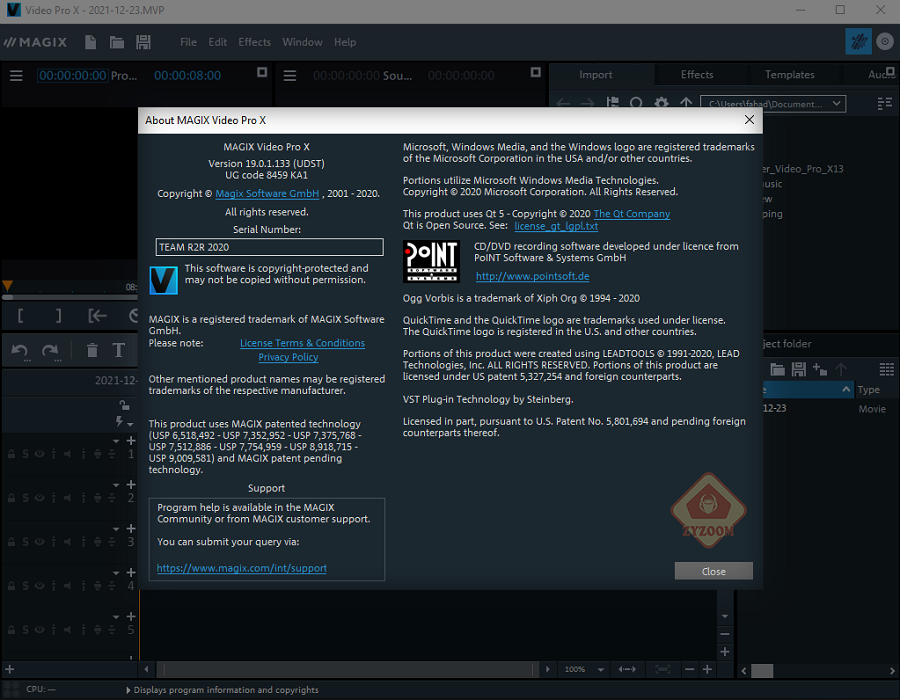
Task: Save icon in project folder panel
Action: [x=798, y=370]
